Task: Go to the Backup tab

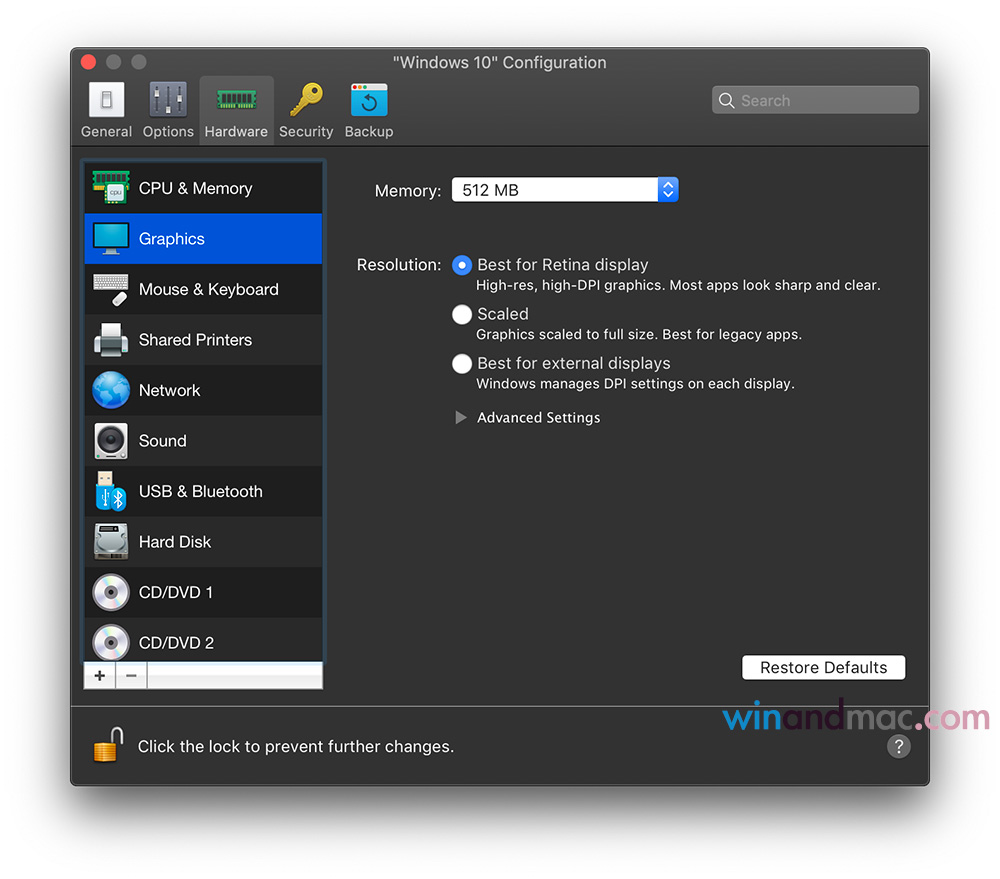Action: coord(369,110)
